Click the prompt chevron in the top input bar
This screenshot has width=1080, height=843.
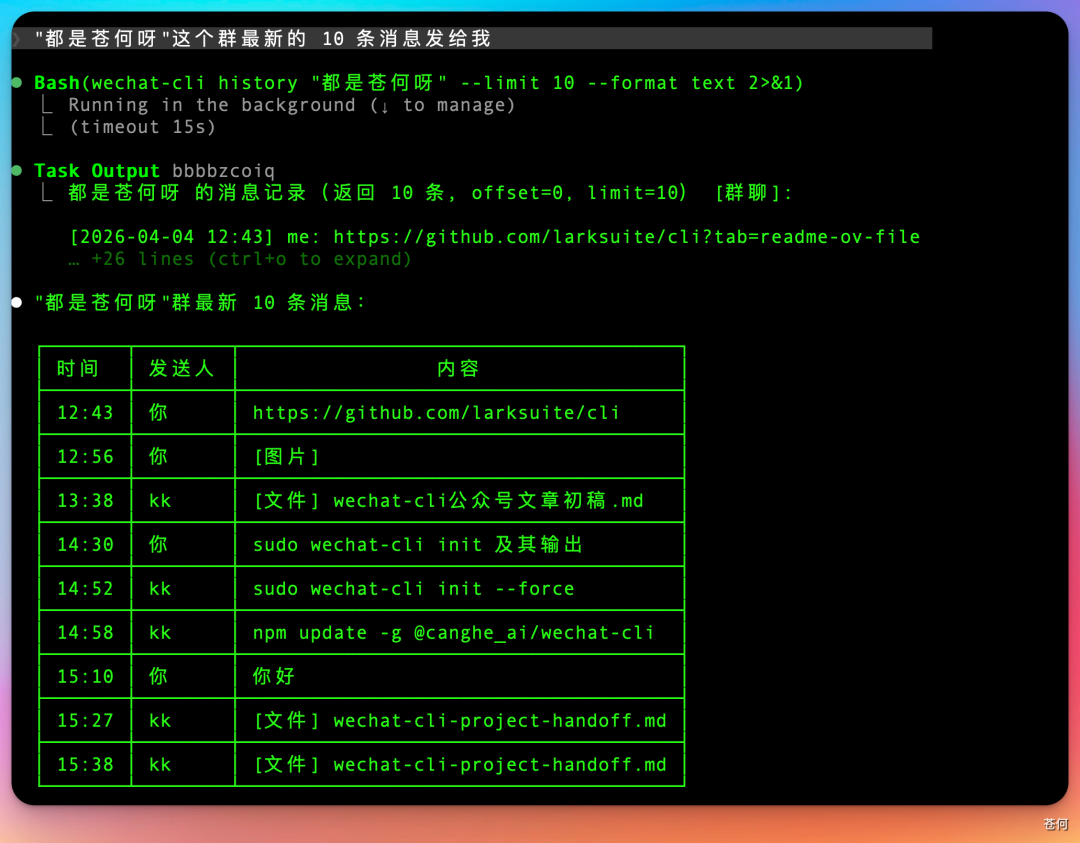pyautogui.click(x=14, y=37)
